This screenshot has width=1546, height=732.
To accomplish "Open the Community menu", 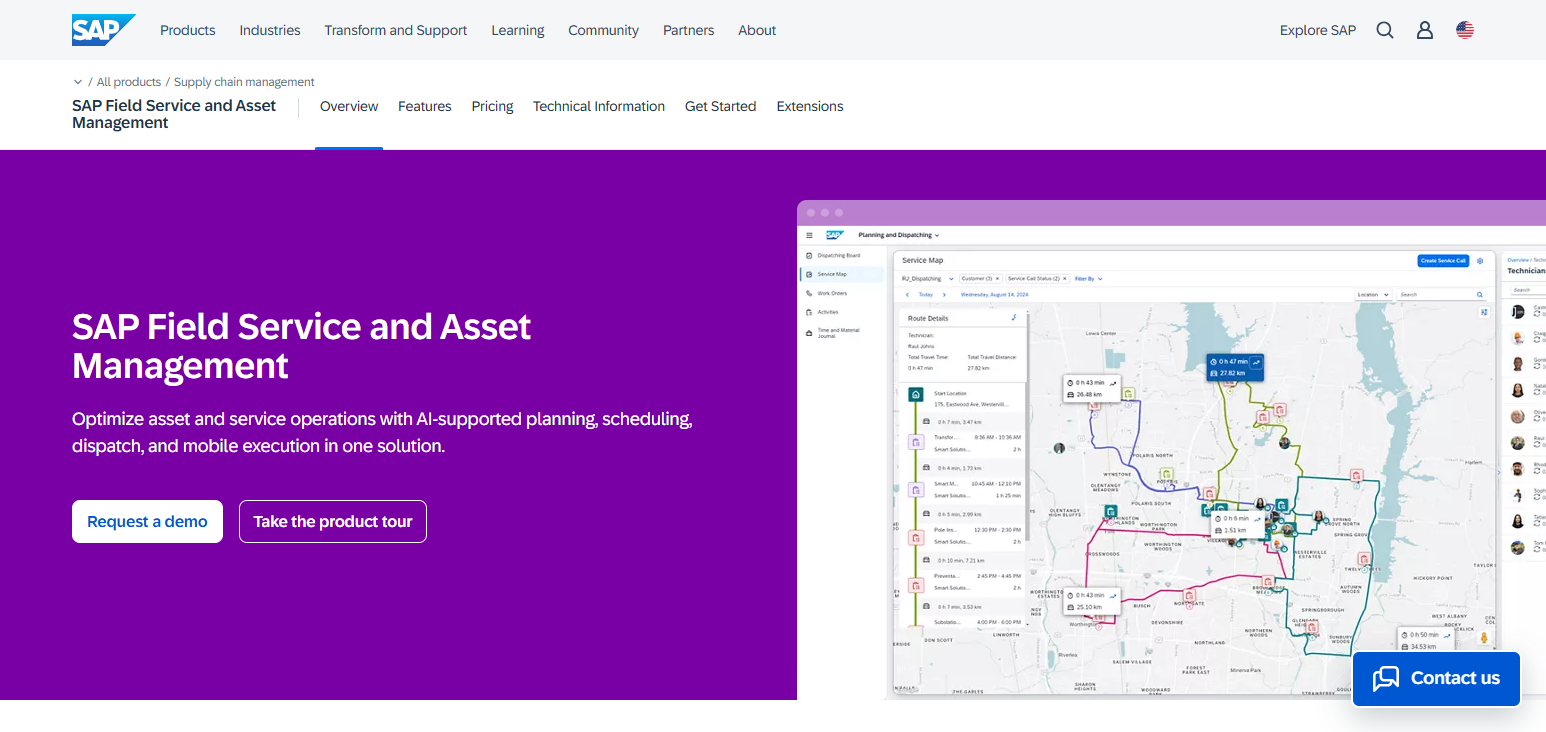I will click(604, 30).
